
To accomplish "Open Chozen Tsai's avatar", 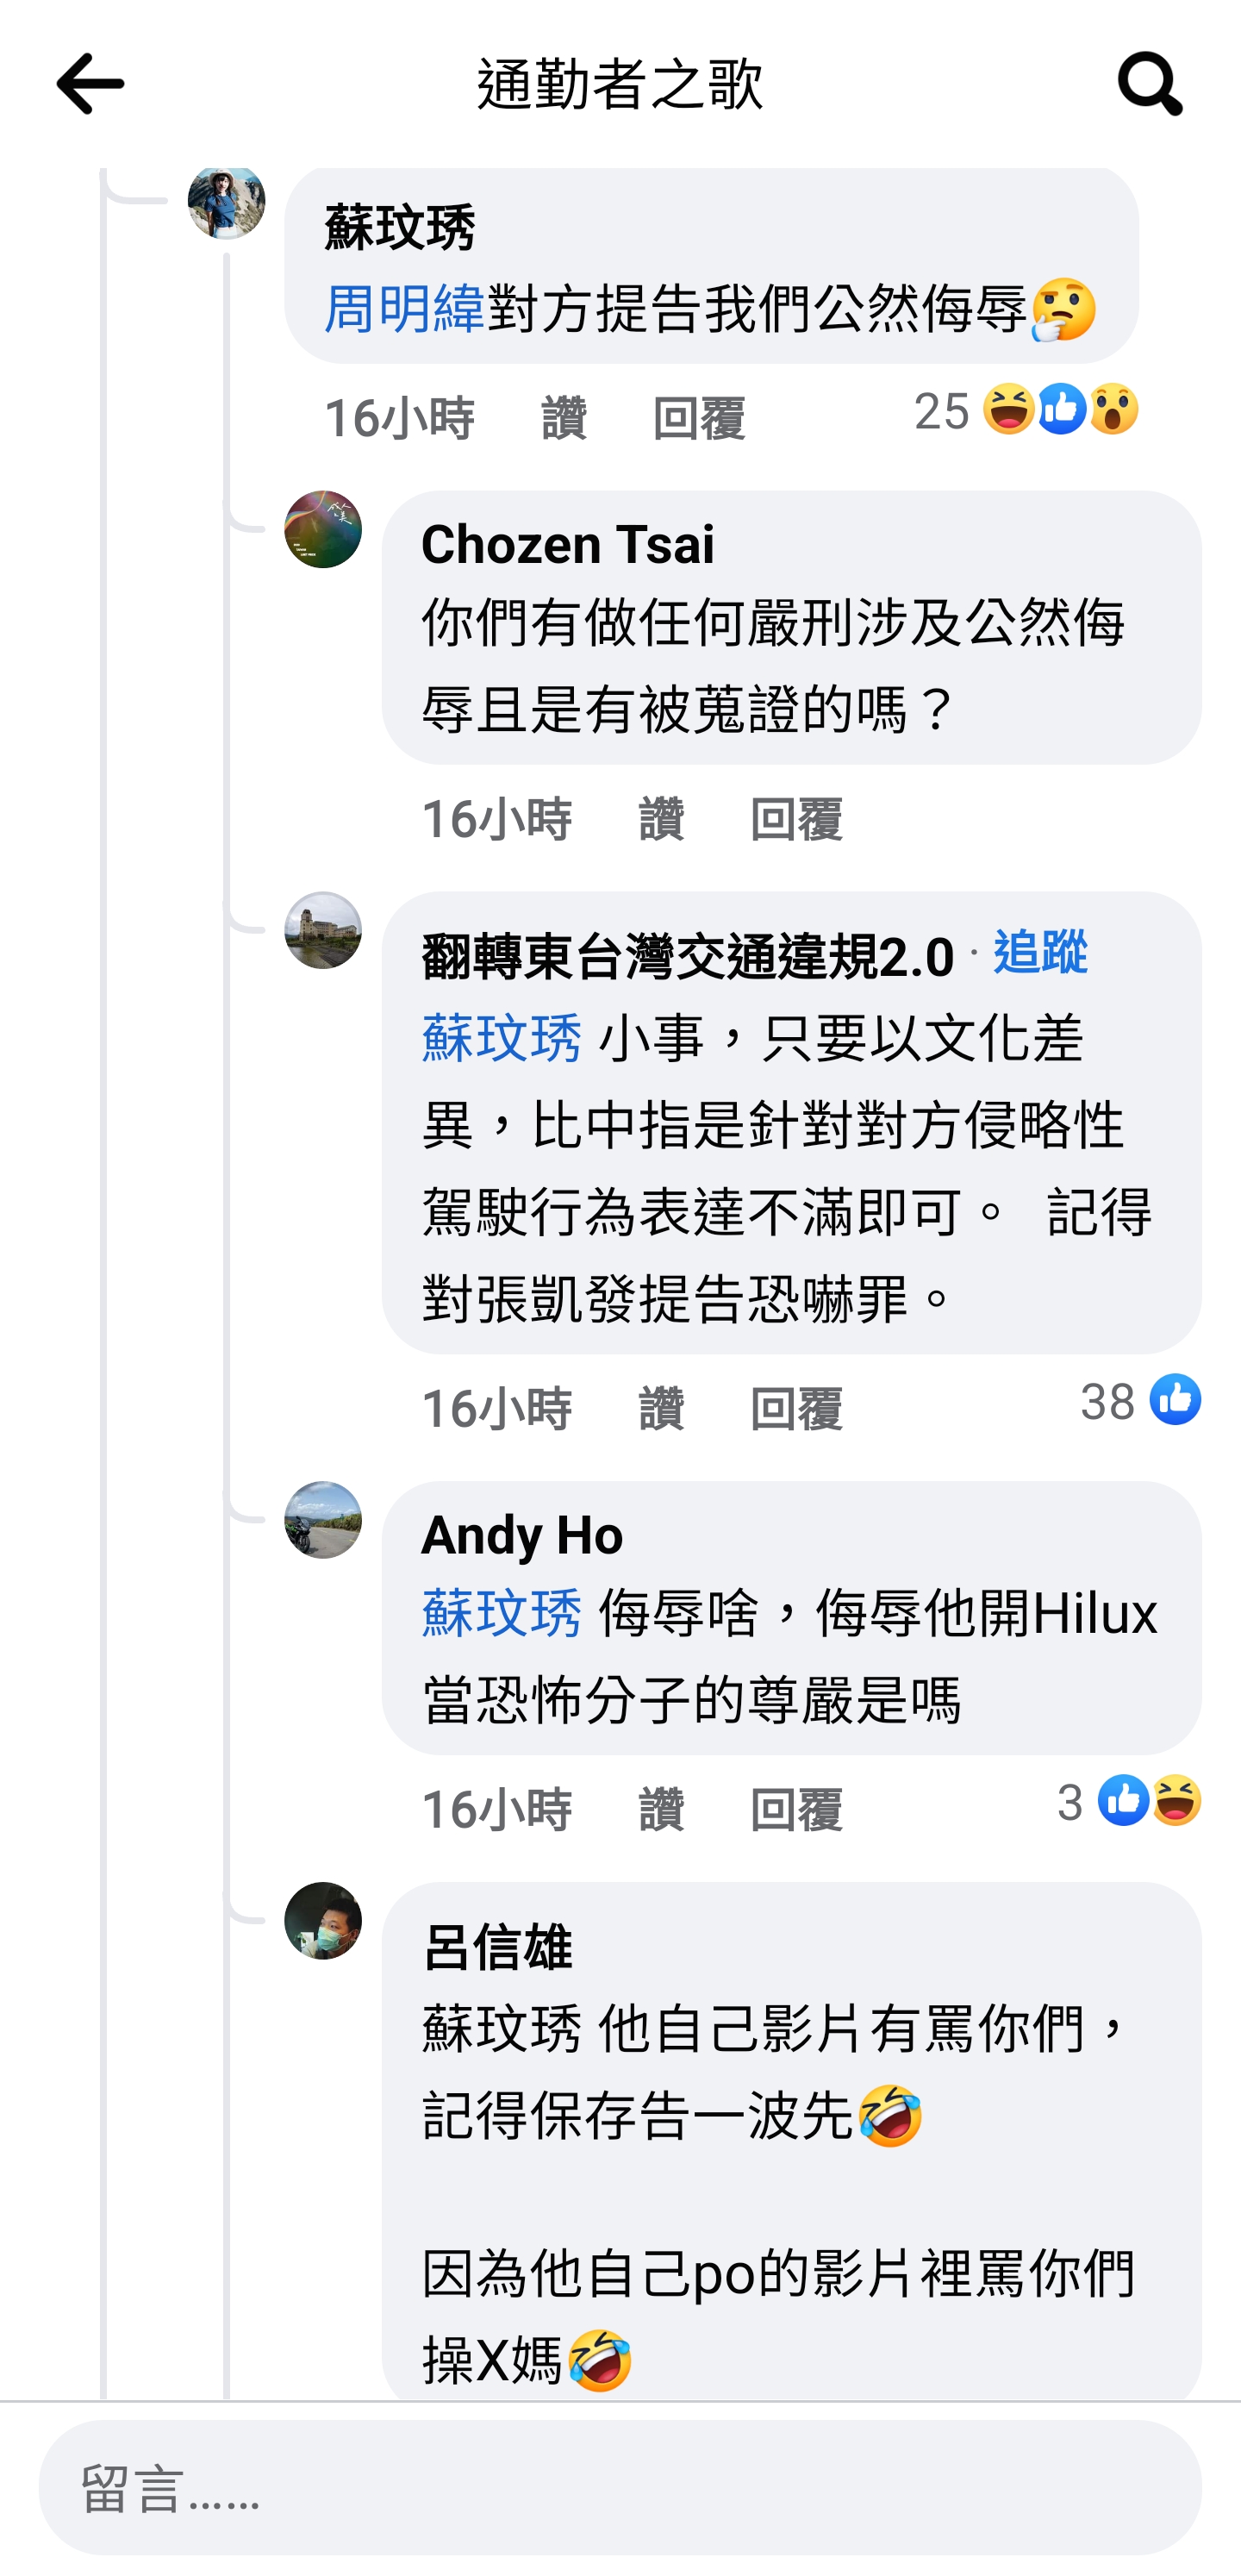I will coord(323,530).
